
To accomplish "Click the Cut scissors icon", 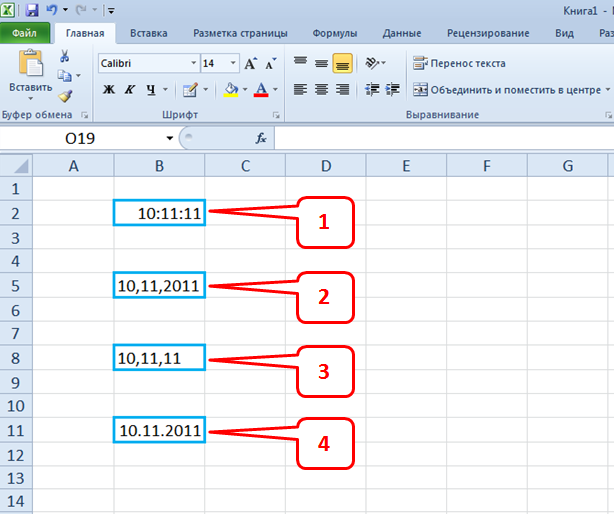I will click(x=65, y=56).
